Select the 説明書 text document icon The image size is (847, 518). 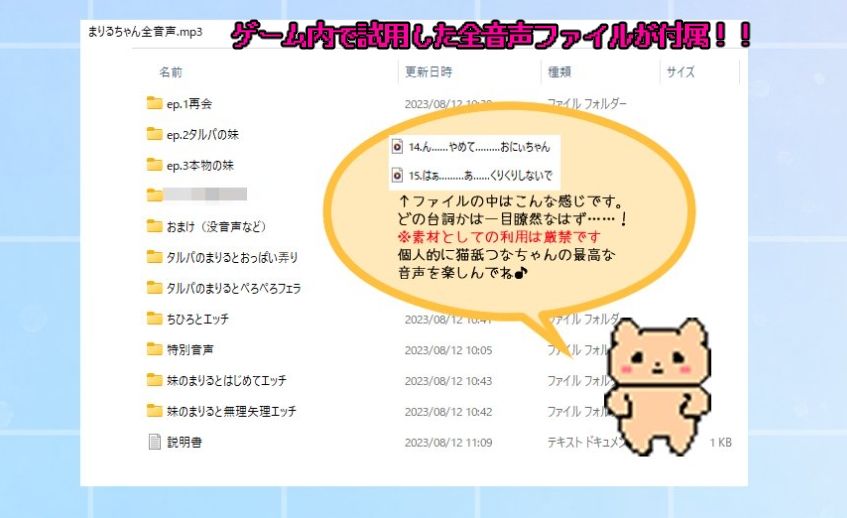tap(154, 442)
